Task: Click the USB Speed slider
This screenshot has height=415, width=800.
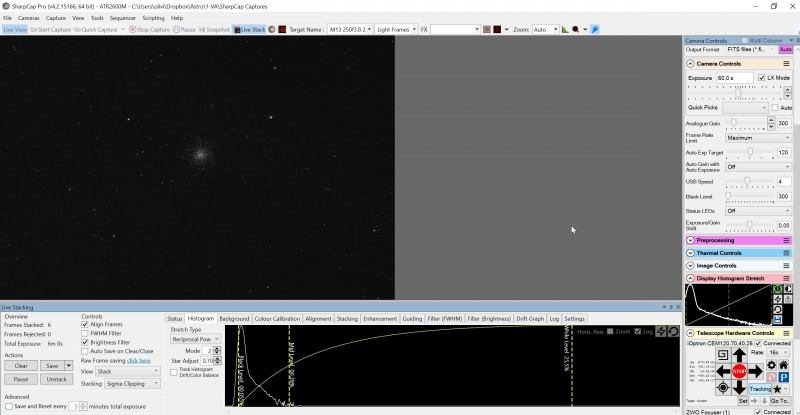Action: coord(750,181)
